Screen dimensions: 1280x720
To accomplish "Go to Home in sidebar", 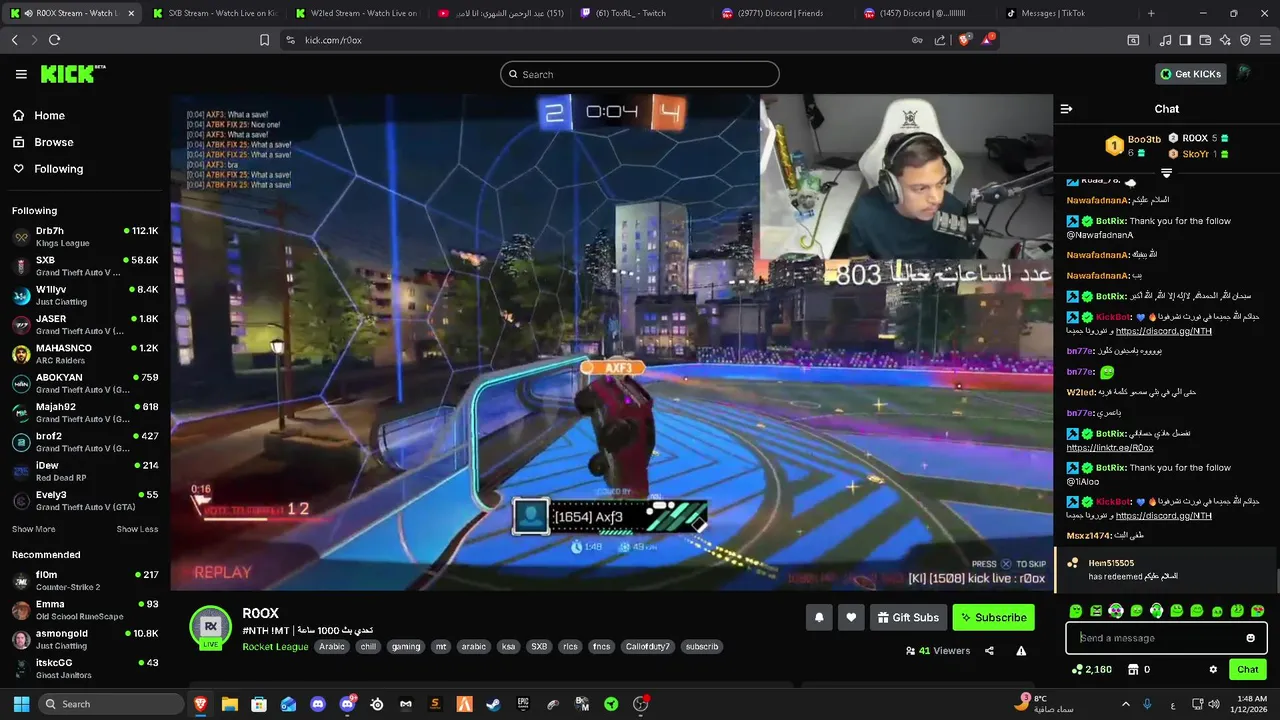I will pos(38,115).
